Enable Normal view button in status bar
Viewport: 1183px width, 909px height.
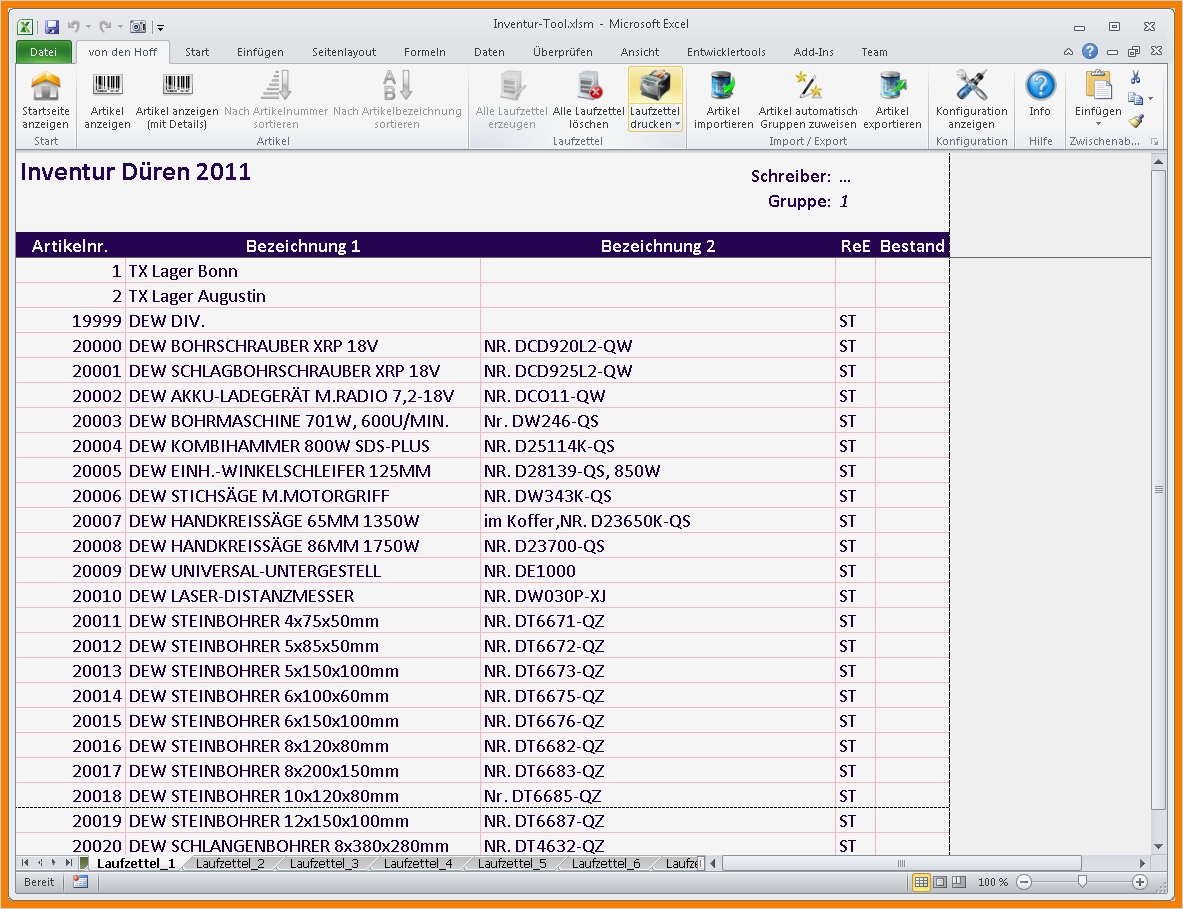click(921, 882)
